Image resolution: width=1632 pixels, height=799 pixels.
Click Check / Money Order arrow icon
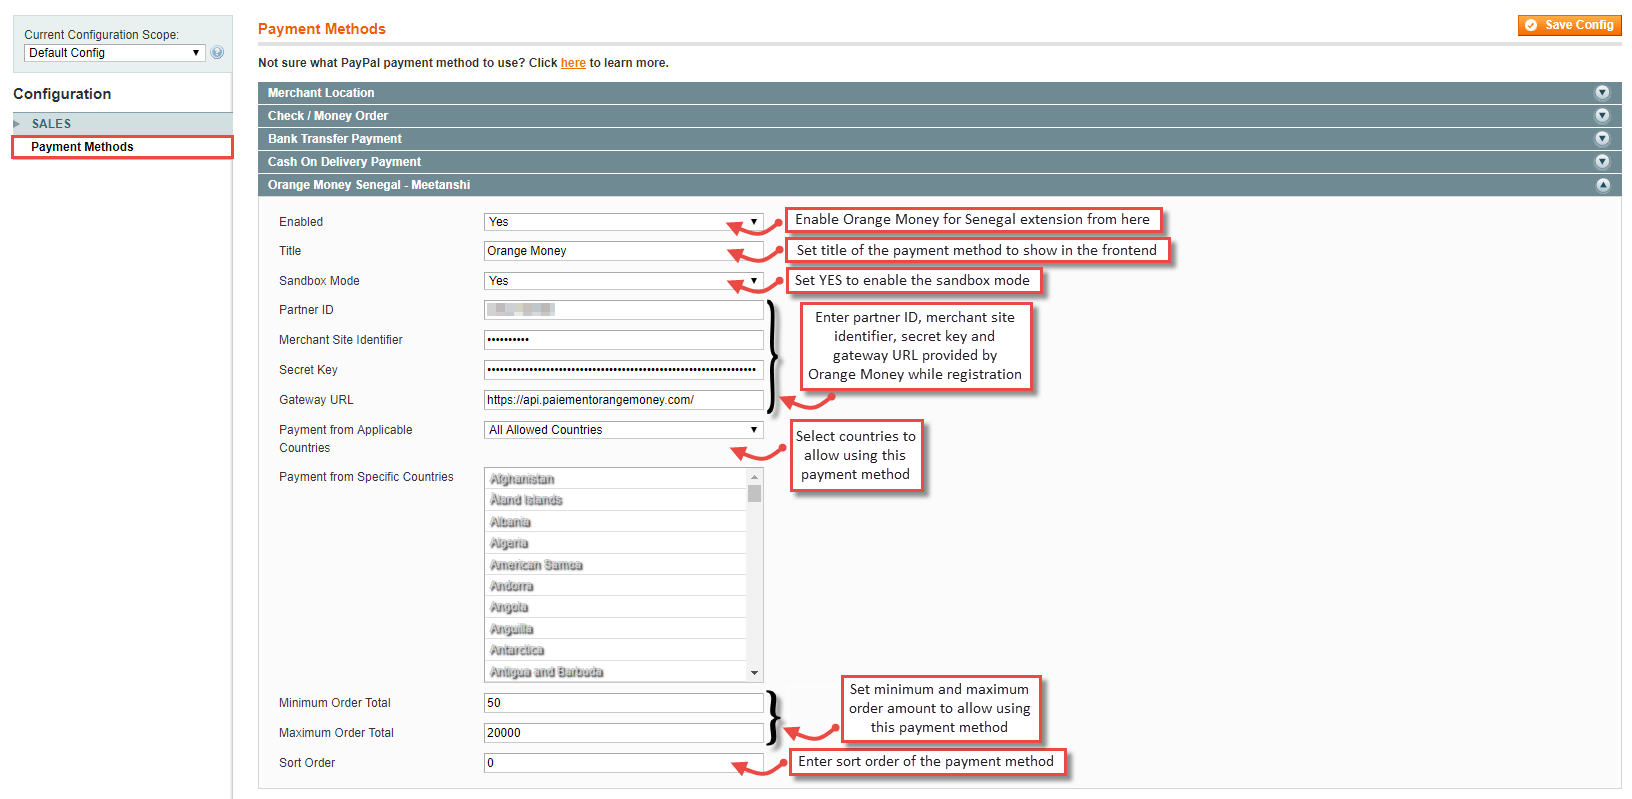tap(1602, 116)
